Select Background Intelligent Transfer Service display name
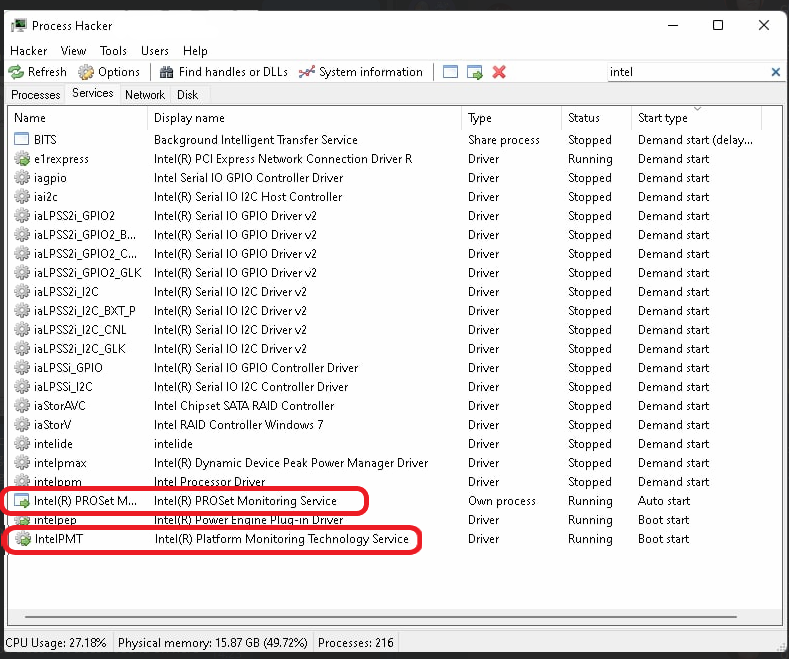This screenshot has height=659, width=789. pyautogui.click(x=256, y=139)
